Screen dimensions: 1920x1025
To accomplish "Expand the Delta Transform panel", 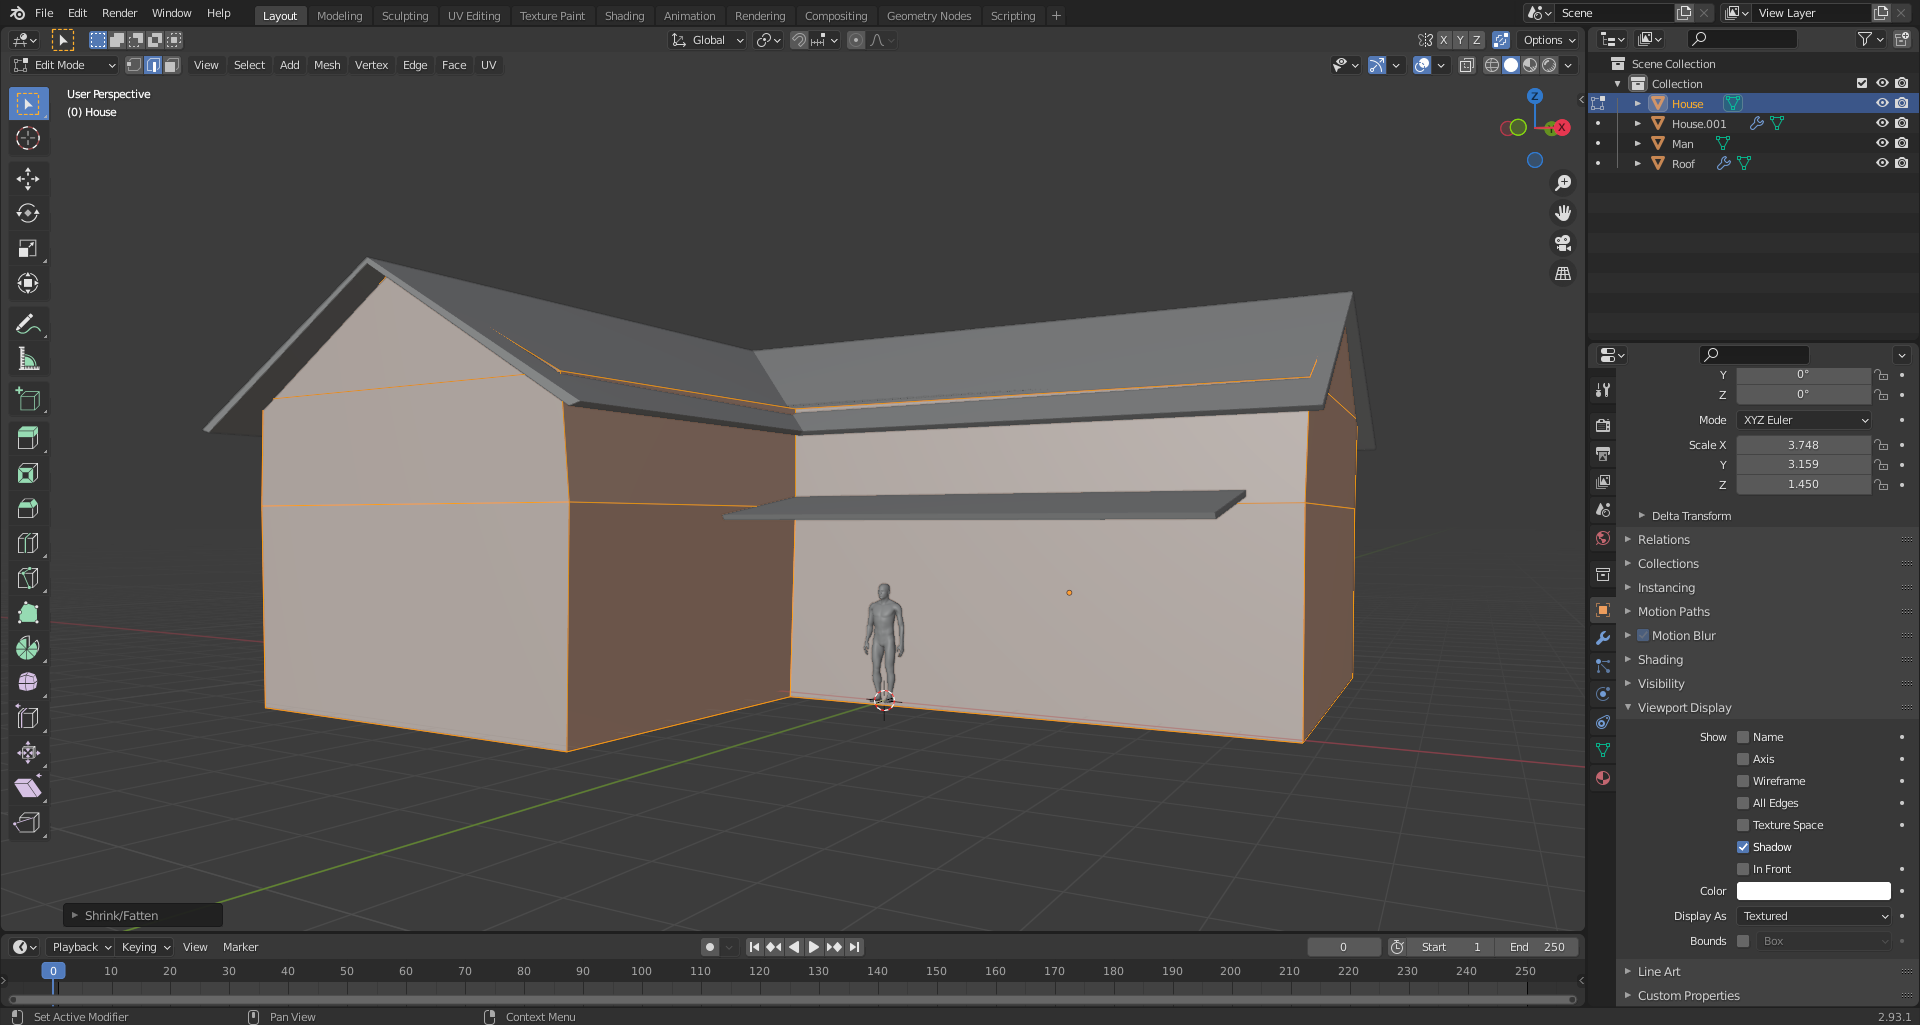I will [1691, 516].
